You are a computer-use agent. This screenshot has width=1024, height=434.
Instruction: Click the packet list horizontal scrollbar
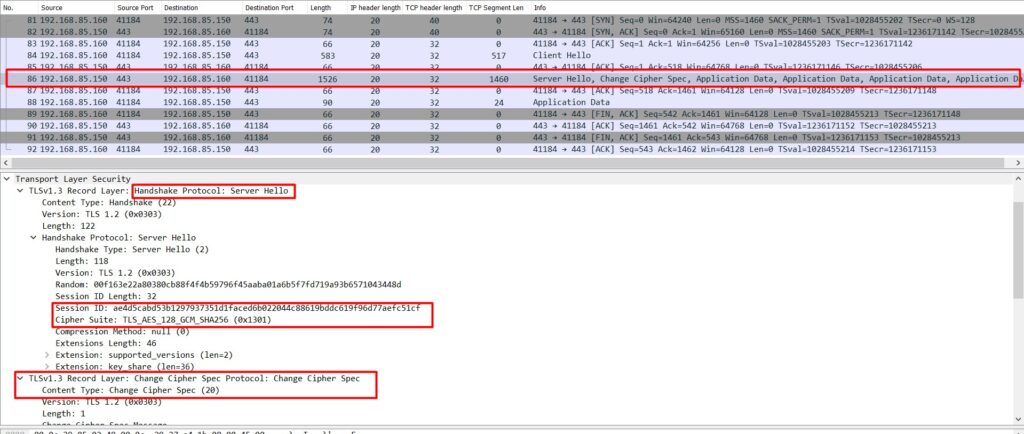click(x=512, y=163)
